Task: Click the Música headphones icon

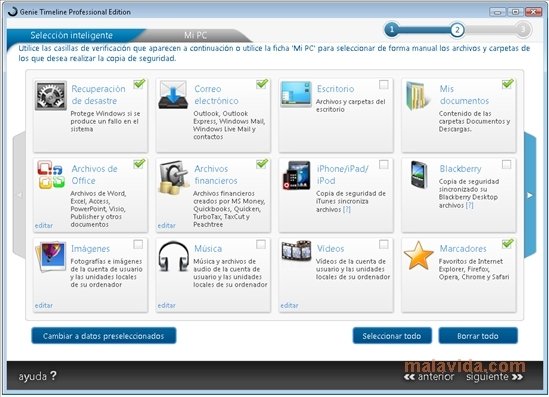Action: pos(173,256)
